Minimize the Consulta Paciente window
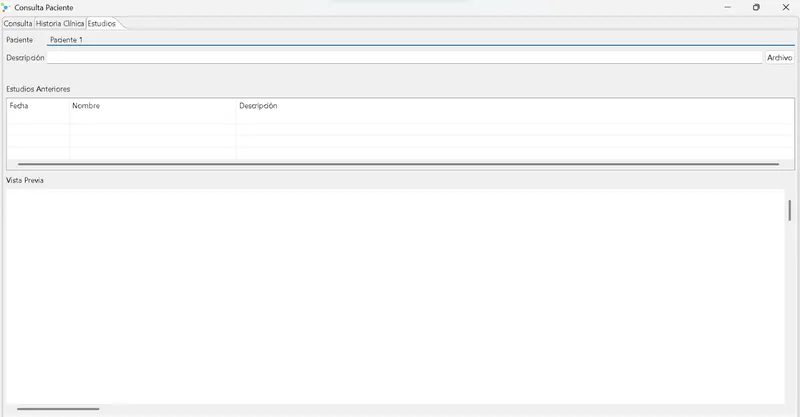Image resolution: width=800 pixels, height=417 pixels. (x=728, y=7)
